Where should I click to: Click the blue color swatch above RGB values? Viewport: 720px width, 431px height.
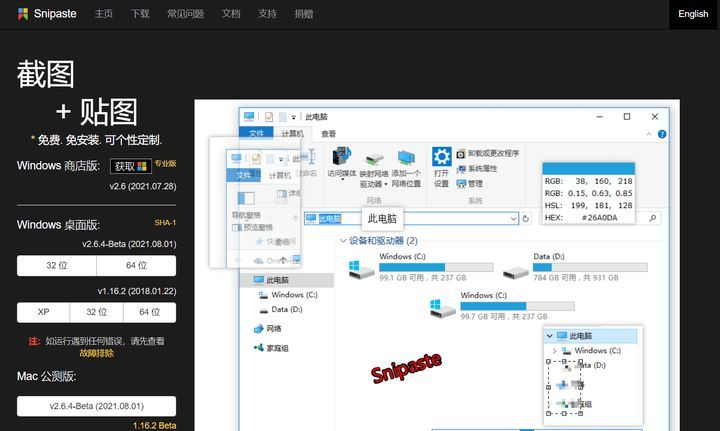[588, 168]
